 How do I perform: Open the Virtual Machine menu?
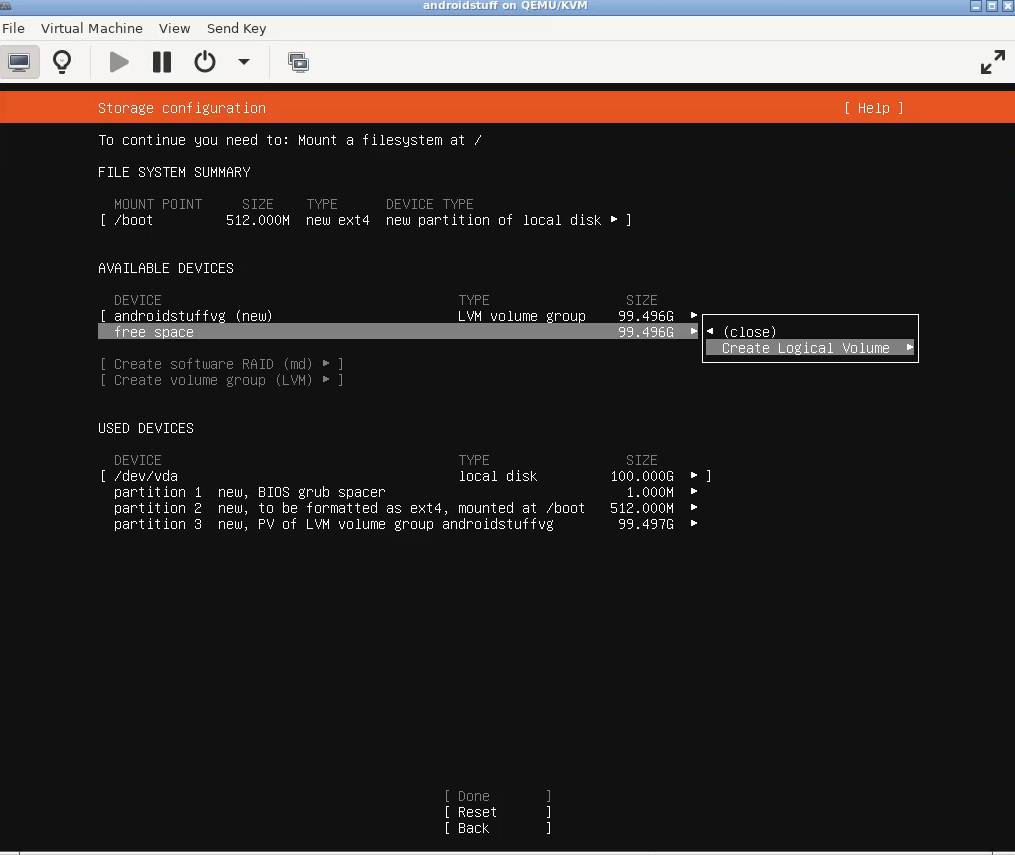[92, 28]
